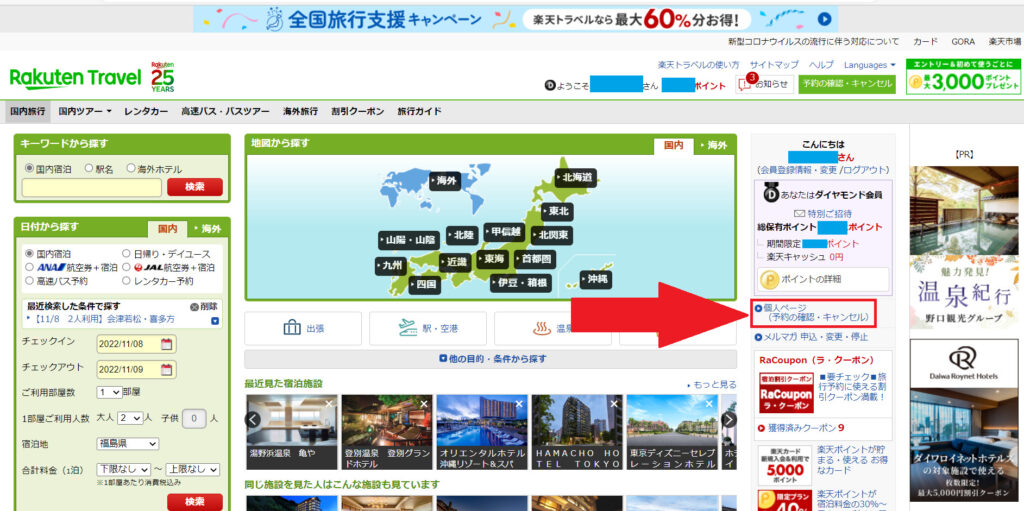Open もっと見る recently viewed link

[x=712, y=385]
